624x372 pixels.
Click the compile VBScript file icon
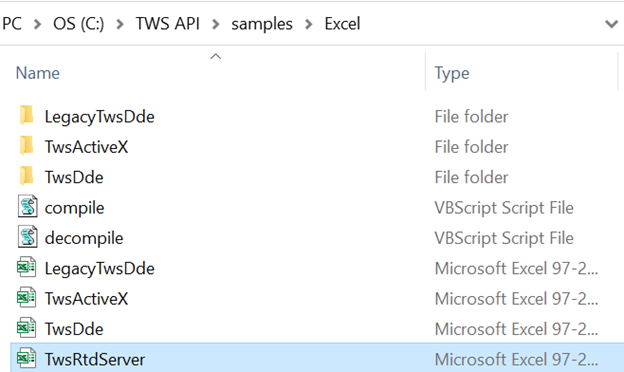coord(27,206)
